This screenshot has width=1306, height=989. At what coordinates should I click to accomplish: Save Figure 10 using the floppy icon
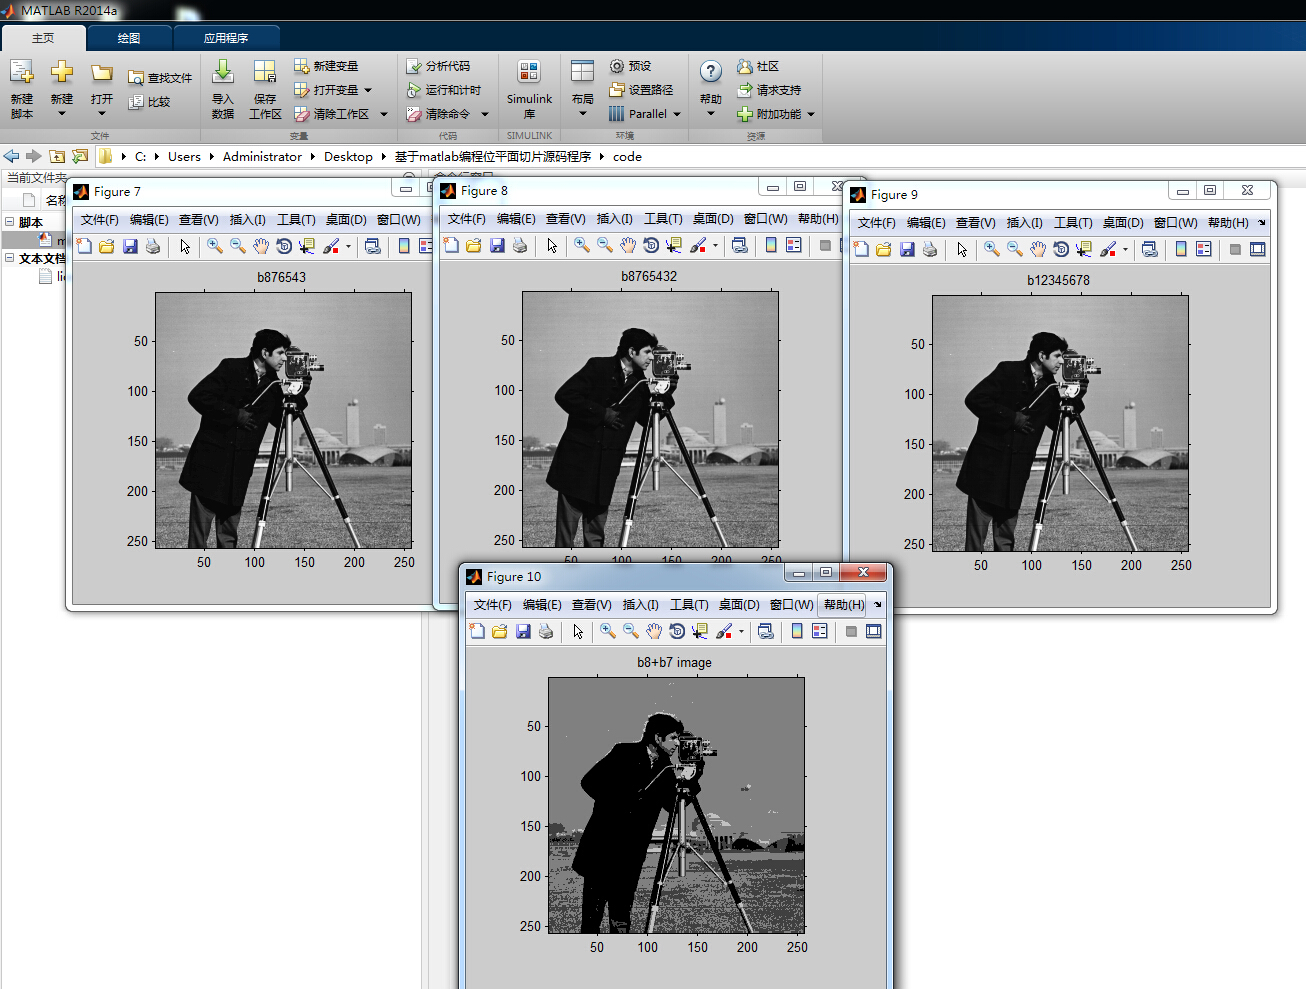(x=523, y=631)
